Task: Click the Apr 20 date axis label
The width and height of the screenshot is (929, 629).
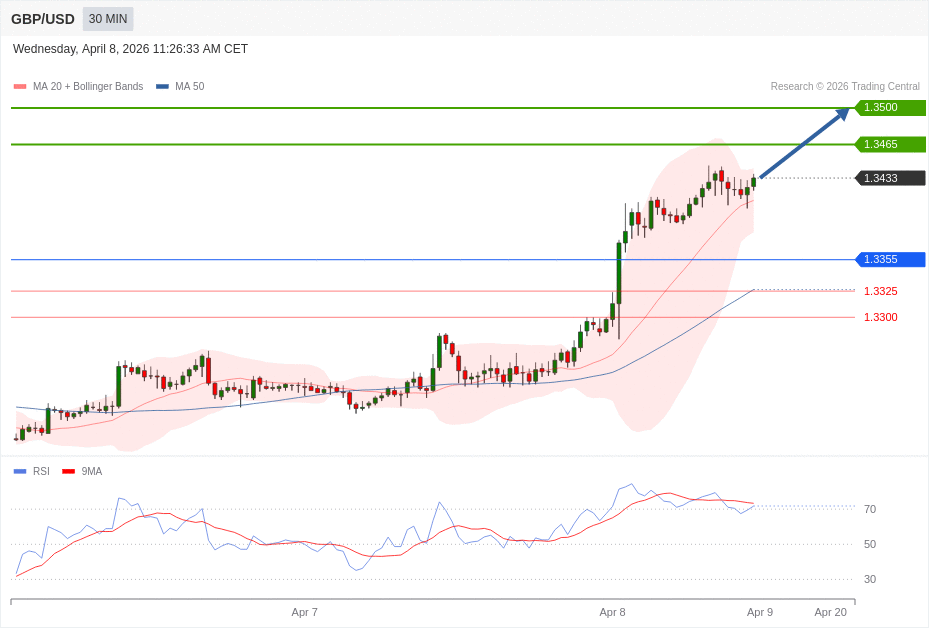Action: [x=830, y=612]
